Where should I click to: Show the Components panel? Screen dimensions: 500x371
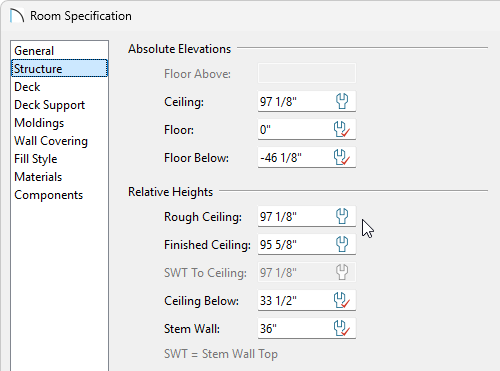[x=59, y=195]
